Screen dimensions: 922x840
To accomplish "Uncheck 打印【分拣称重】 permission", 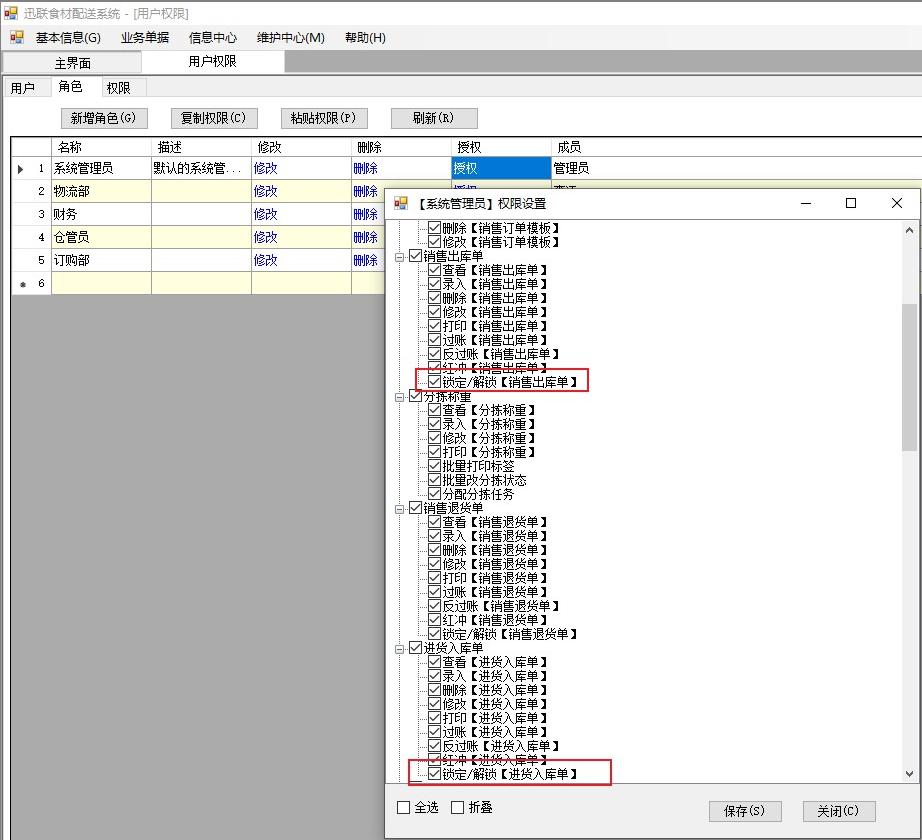I will click(x=435, y=451).
